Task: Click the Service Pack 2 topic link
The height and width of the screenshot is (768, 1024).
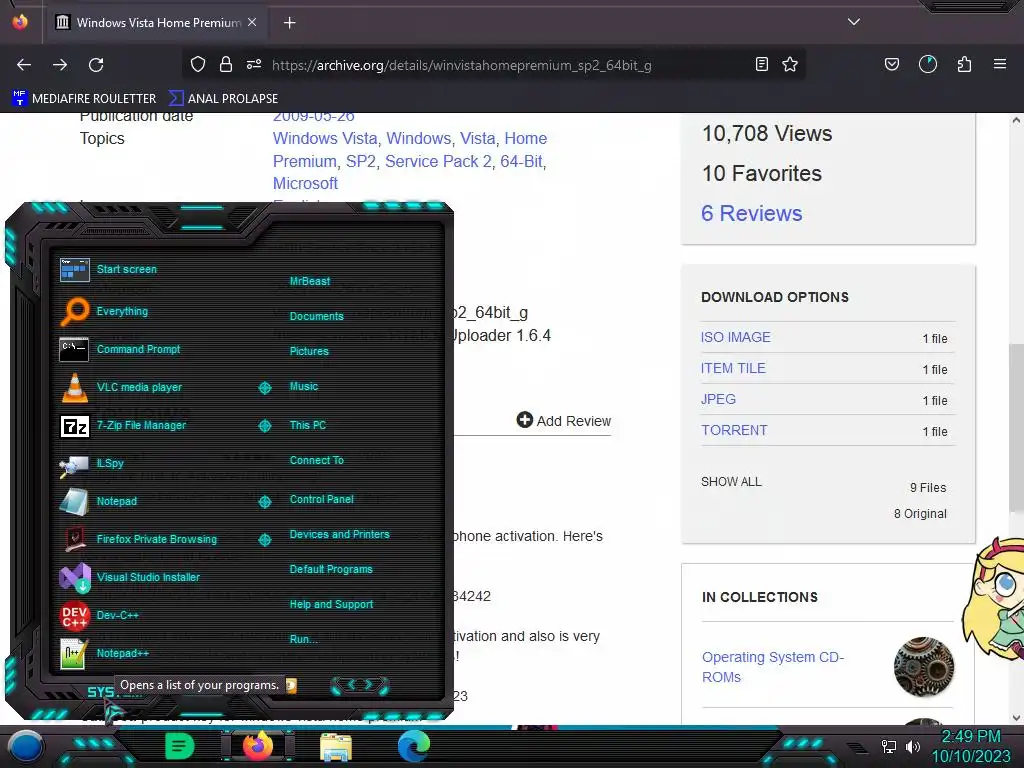Action: pyautogui.click(x=438, y=161)
